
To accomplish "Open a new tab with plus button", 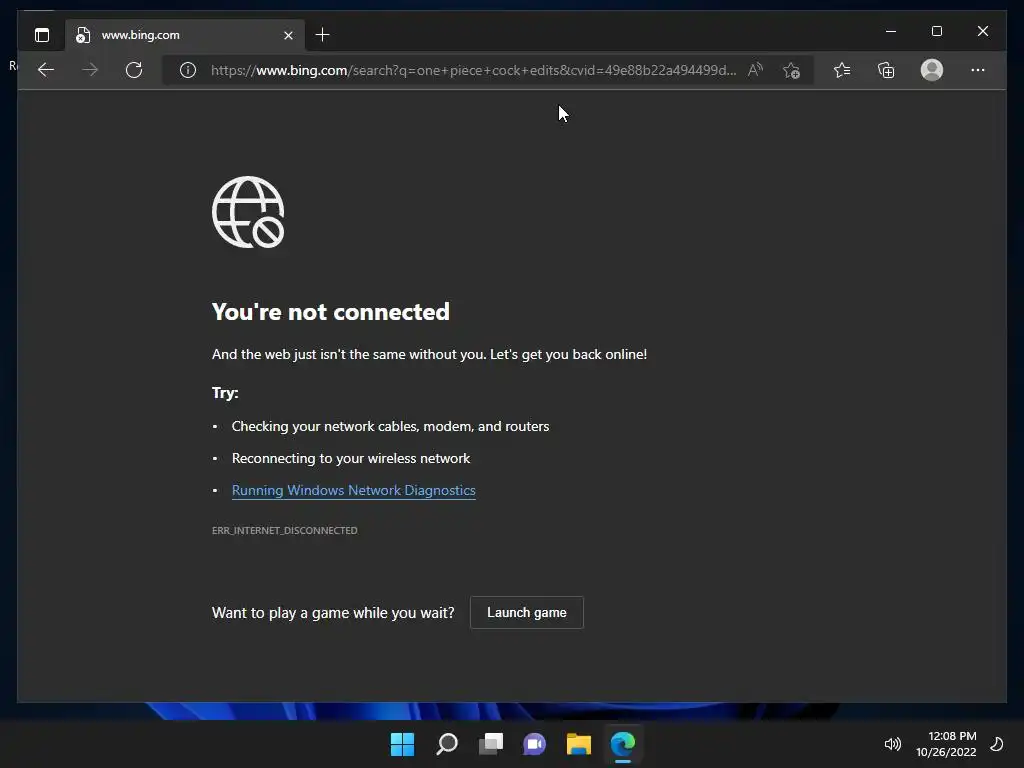I will click(322, 35).
